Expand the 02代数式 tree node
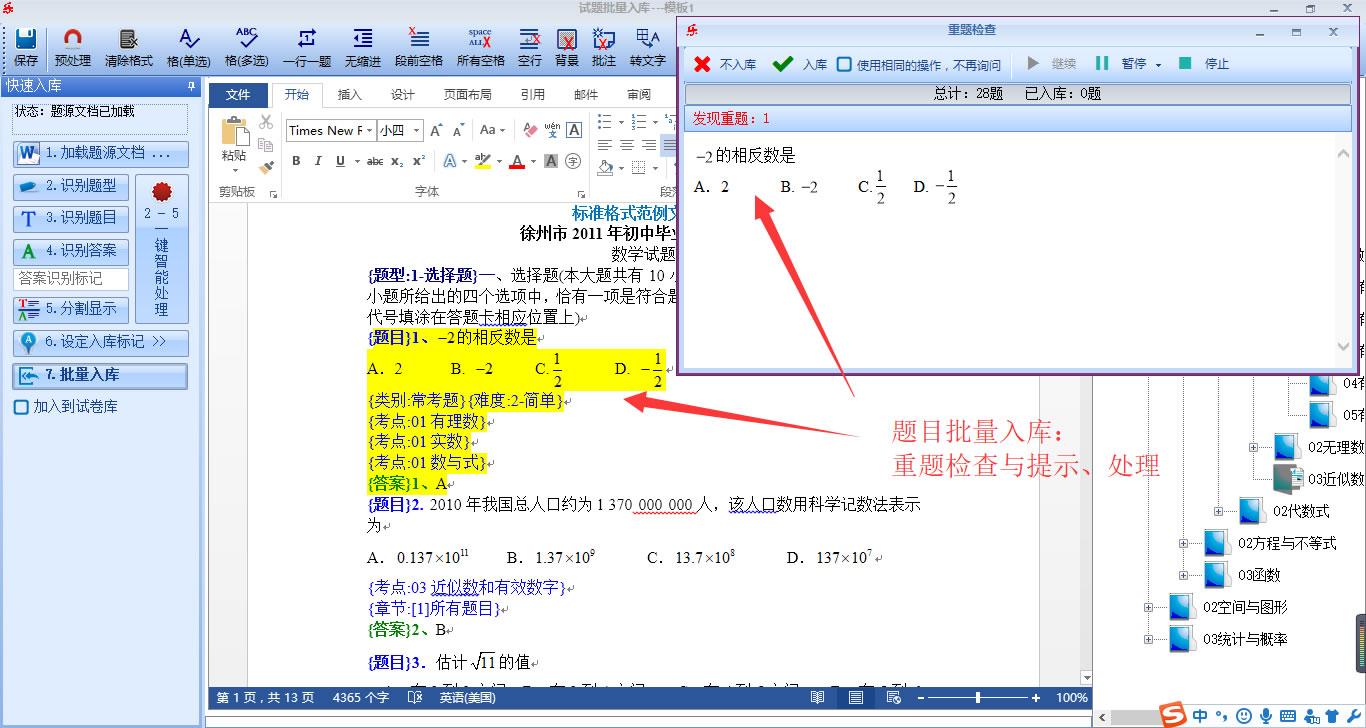The width and height of the screenshot is (1366, 728). [1218, 511]
